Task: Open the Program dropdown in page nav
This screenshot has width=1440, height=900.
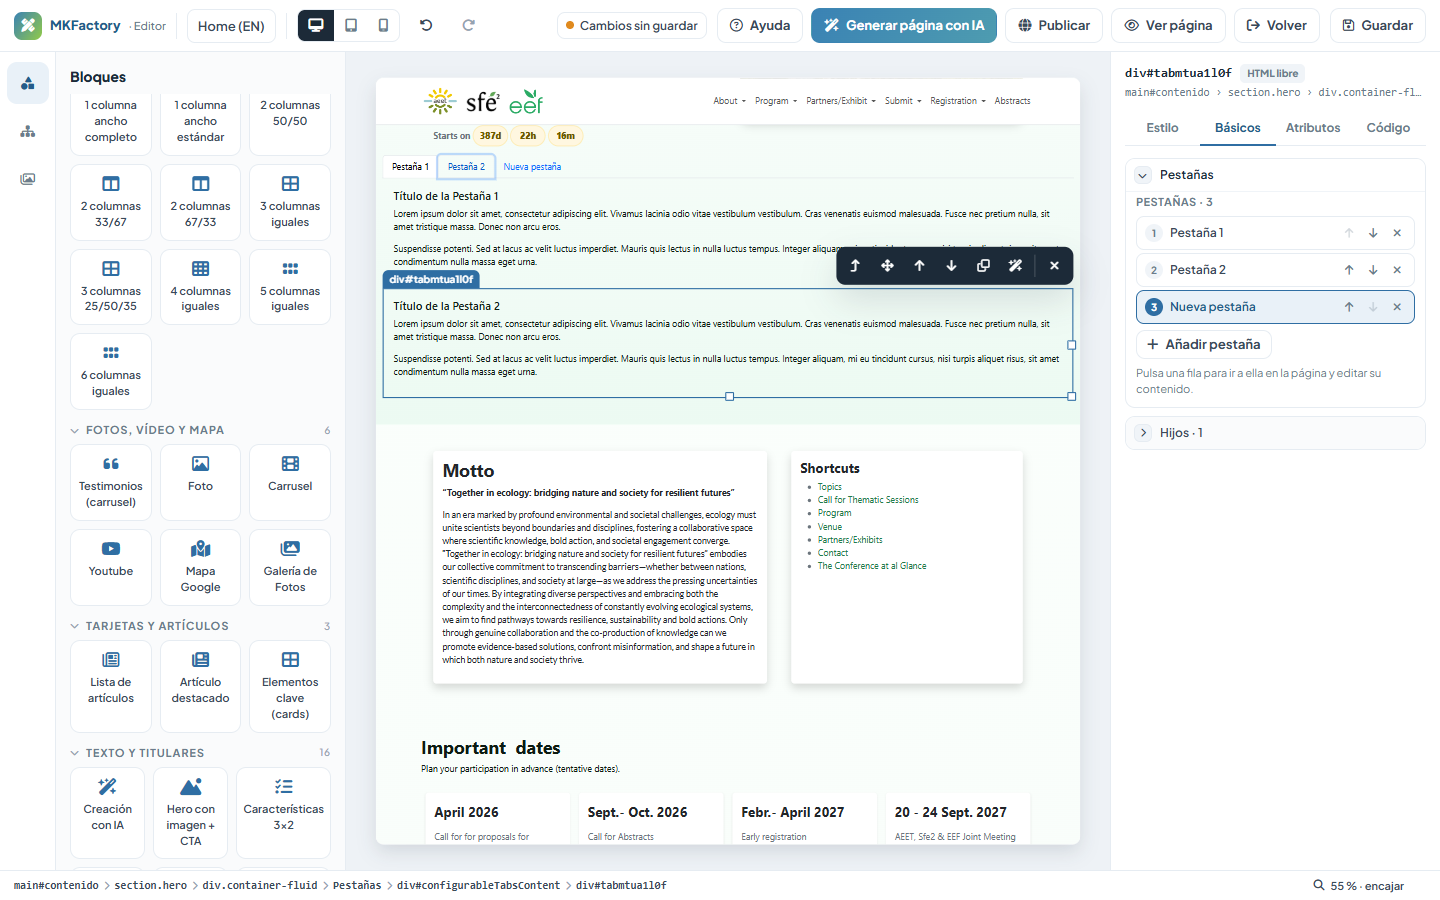Action: pos(776,101)
